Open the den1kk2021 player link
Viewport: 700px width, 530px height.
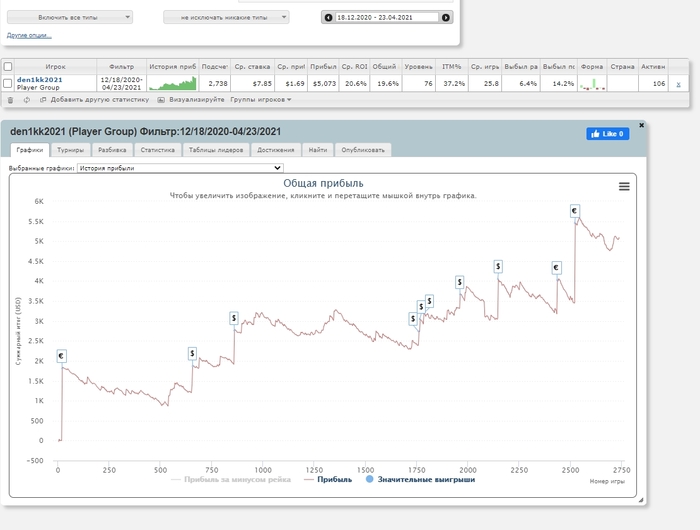click(x=40, y=79)
